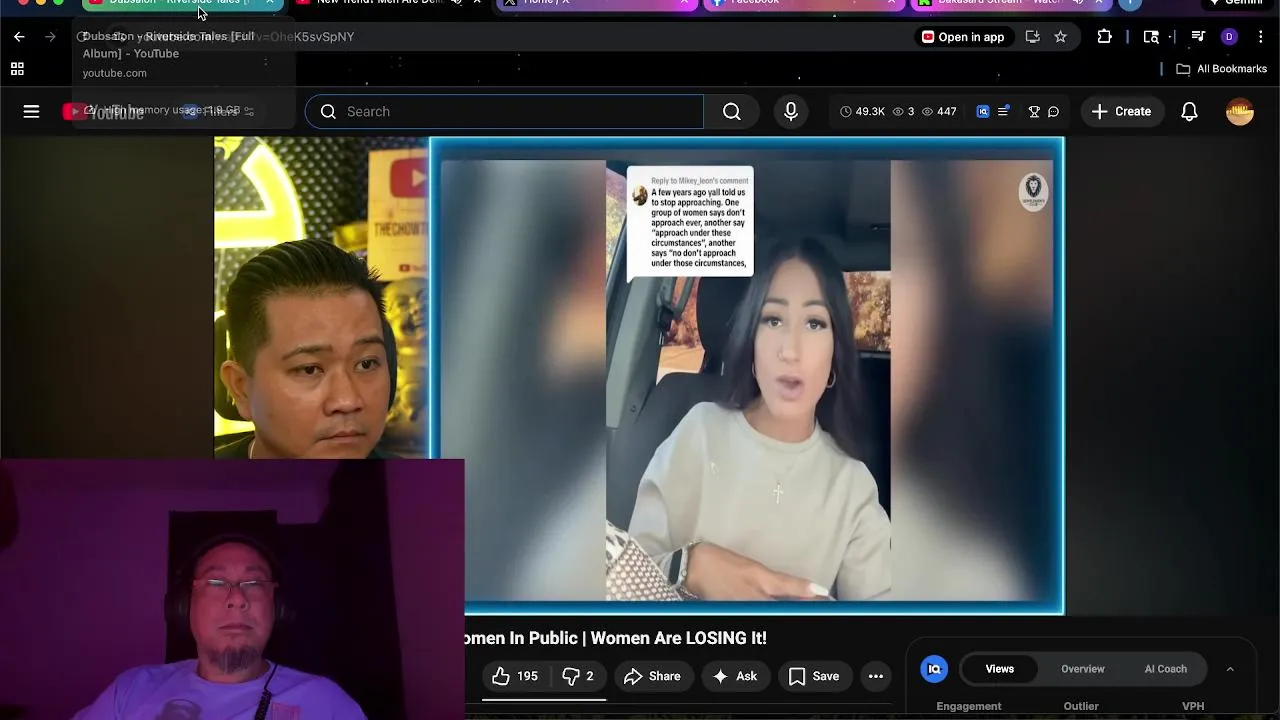The image size is (1280, 720).
Task: Click the YouTube search input field
Action: (505, 111)
